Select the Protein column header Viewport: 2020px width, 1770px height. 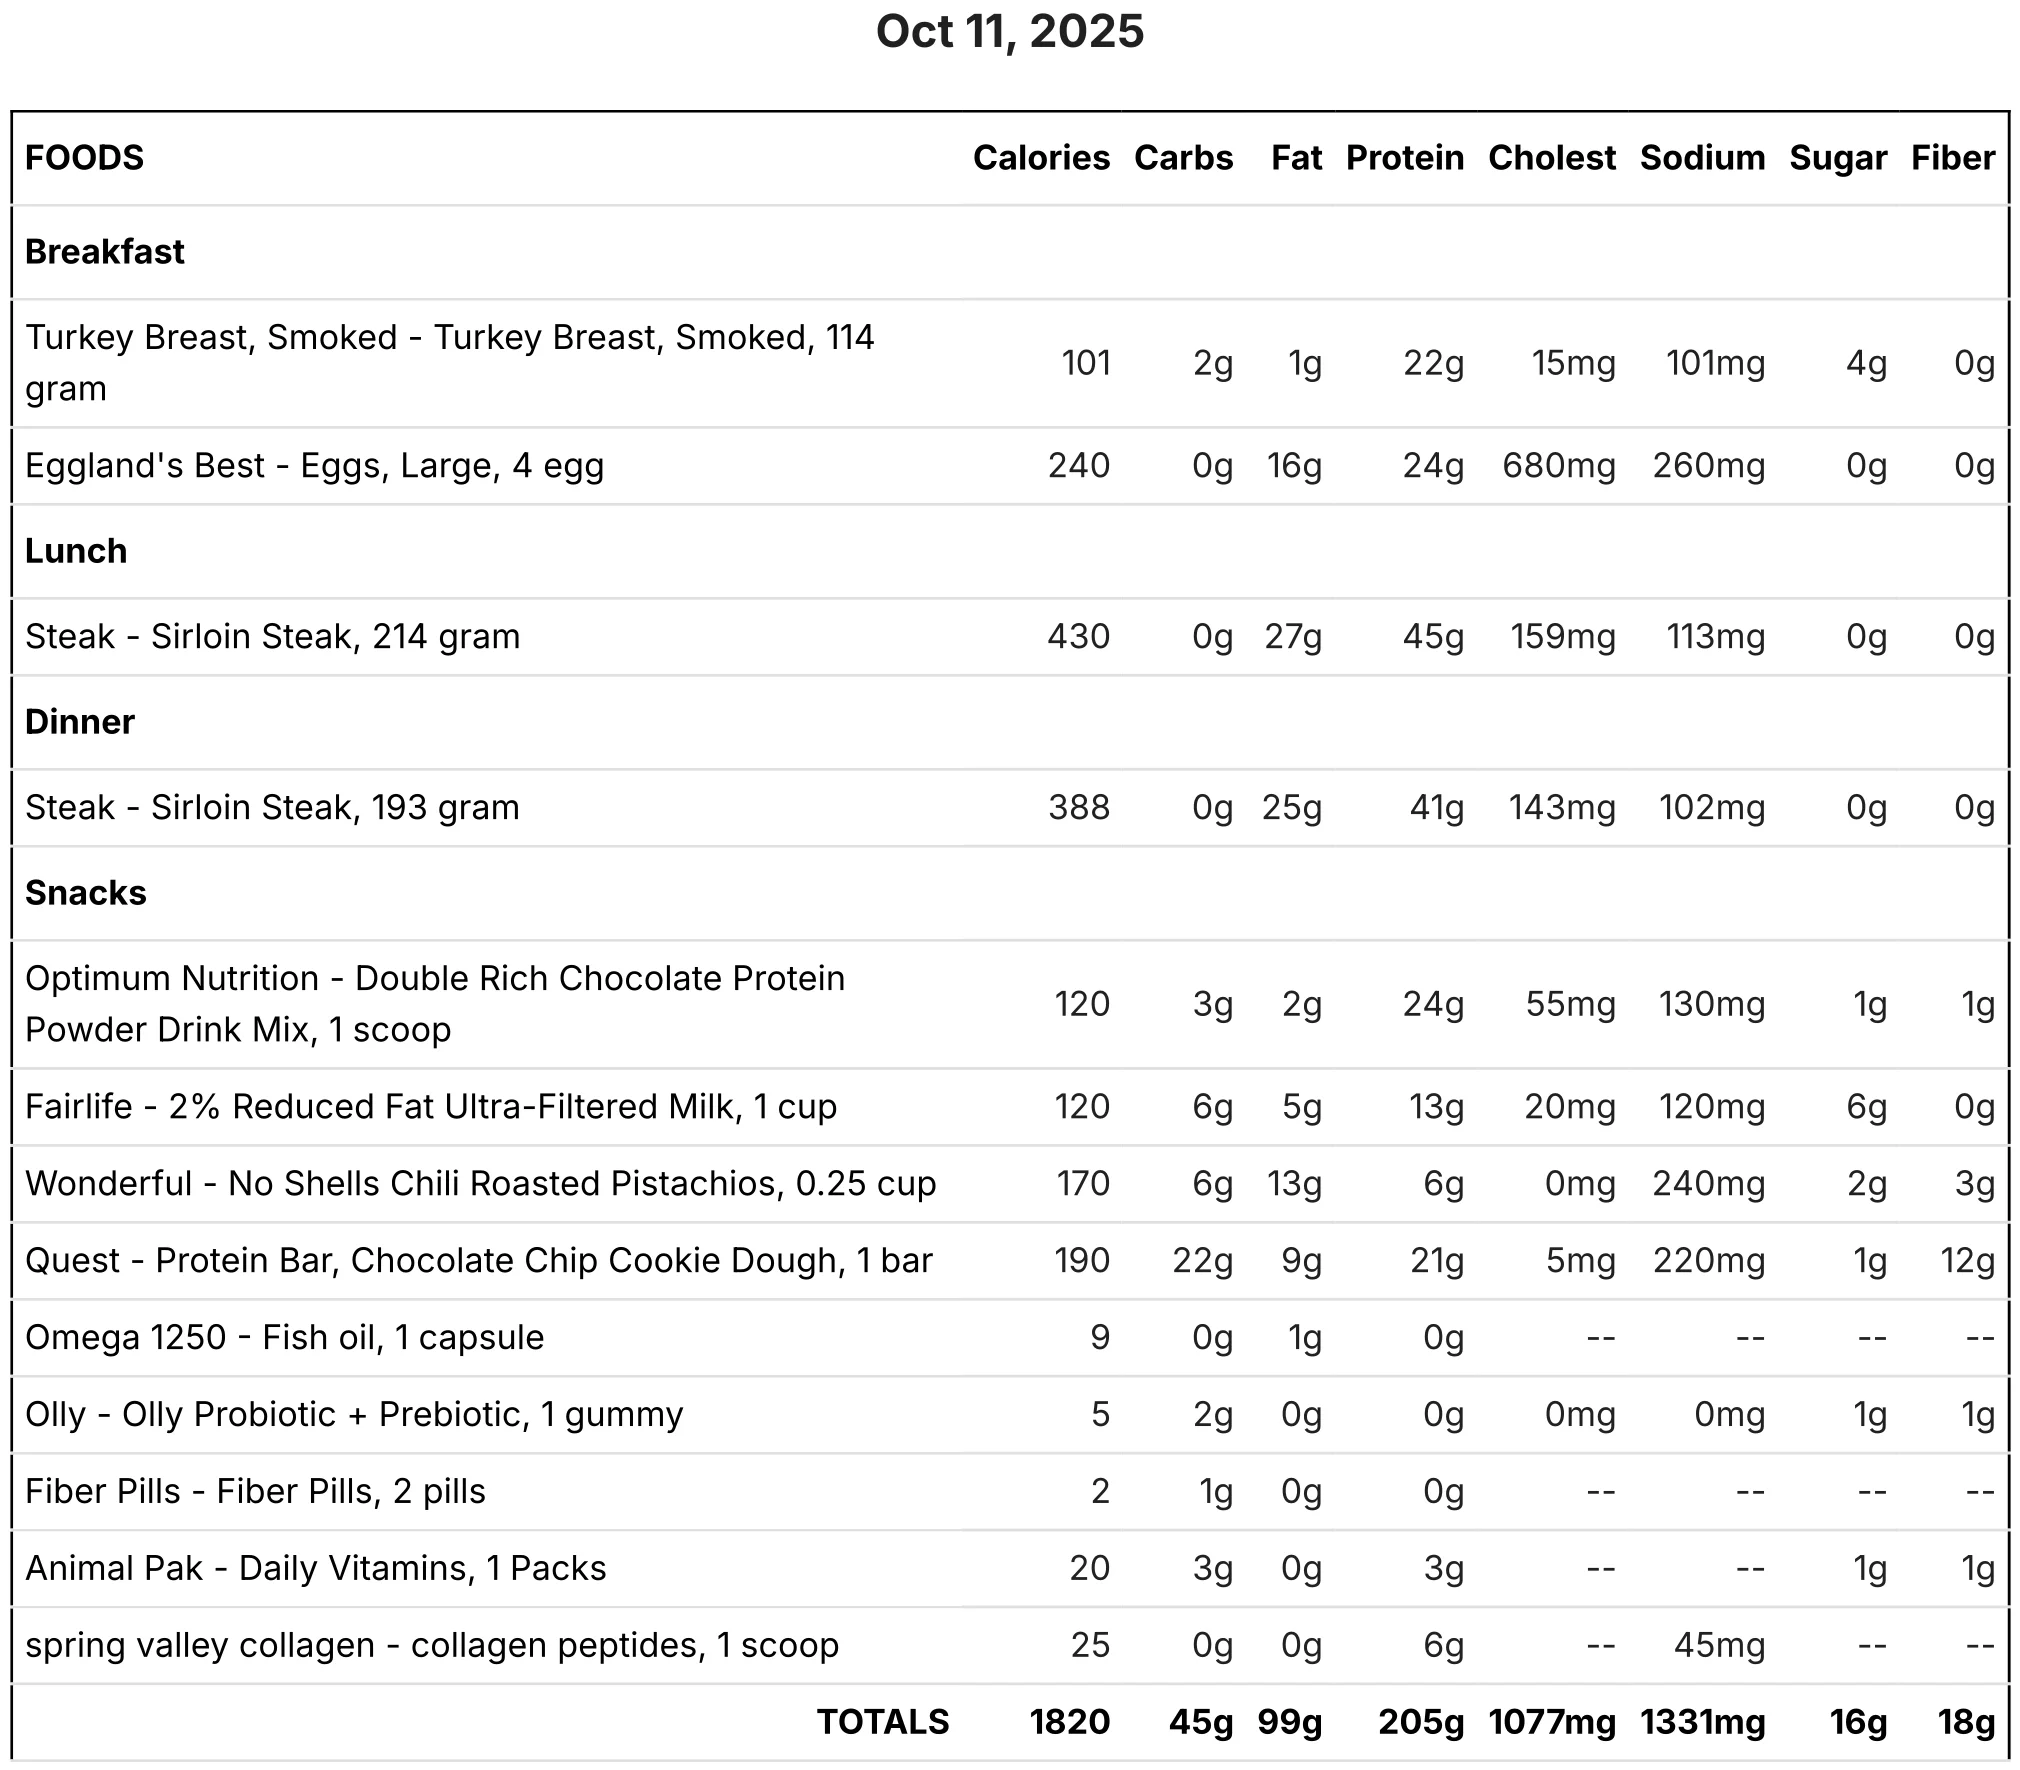pos(1405,158)
